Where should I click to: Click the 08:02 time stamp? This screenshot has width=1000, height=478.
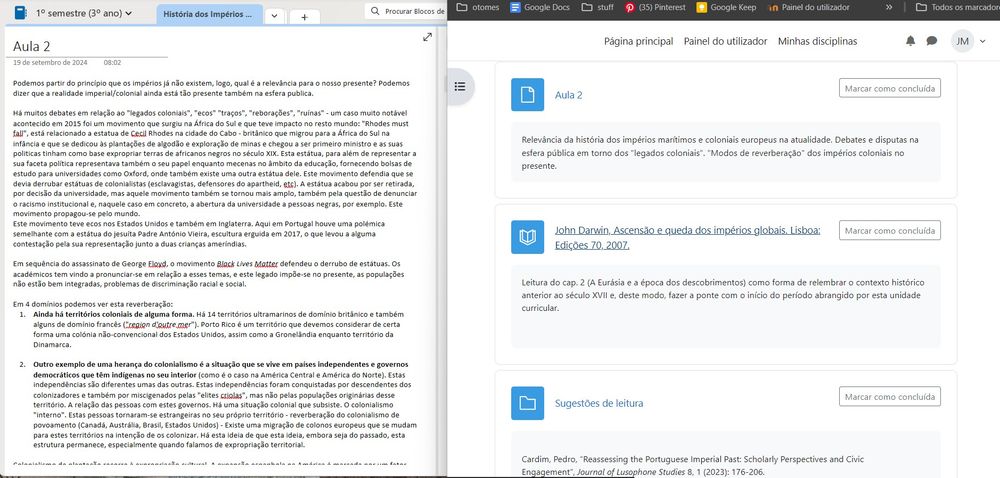coord(112,62)
